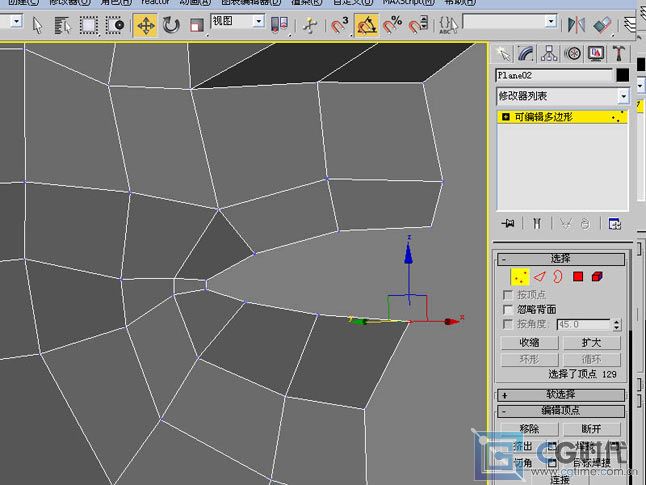
Task: Open the Select by Name tool
Action: click(63, 25)
